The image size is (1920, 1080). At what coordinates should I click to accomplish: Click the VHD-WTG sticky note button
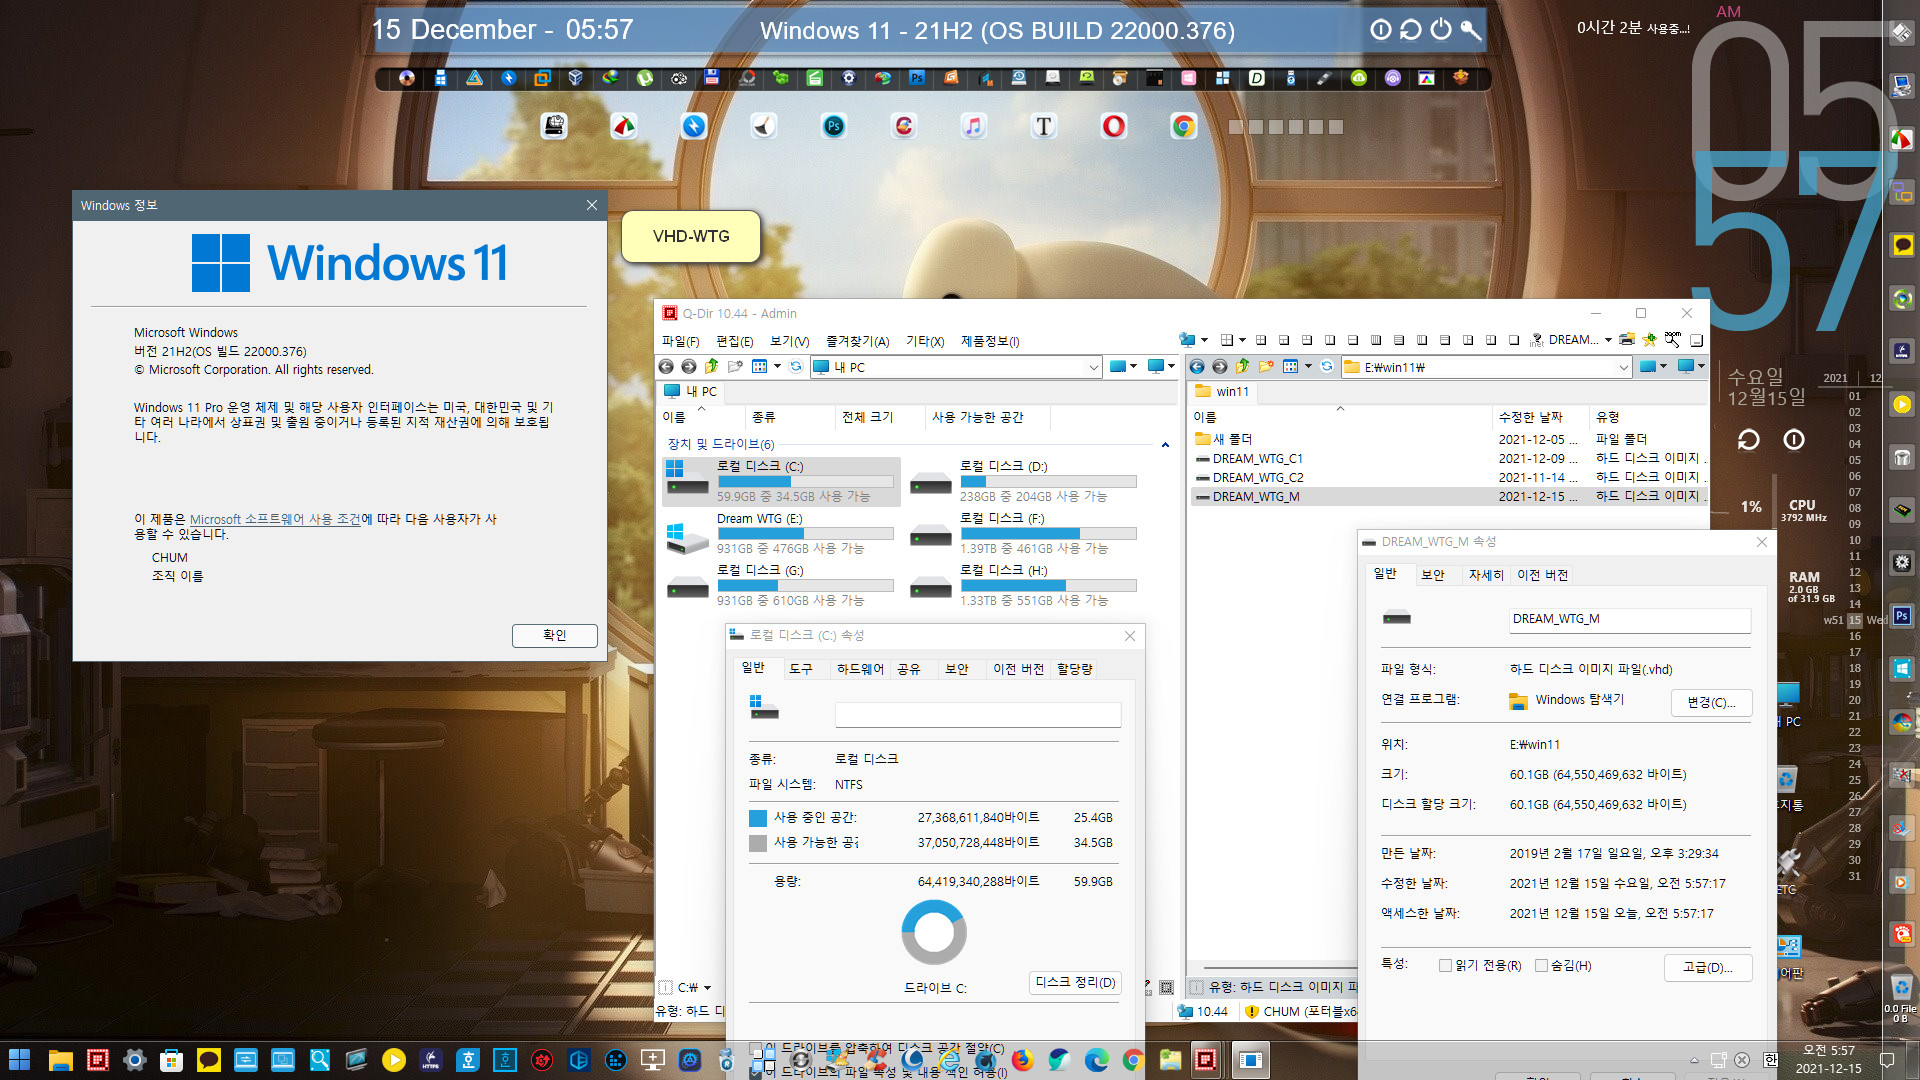[691, 236]
